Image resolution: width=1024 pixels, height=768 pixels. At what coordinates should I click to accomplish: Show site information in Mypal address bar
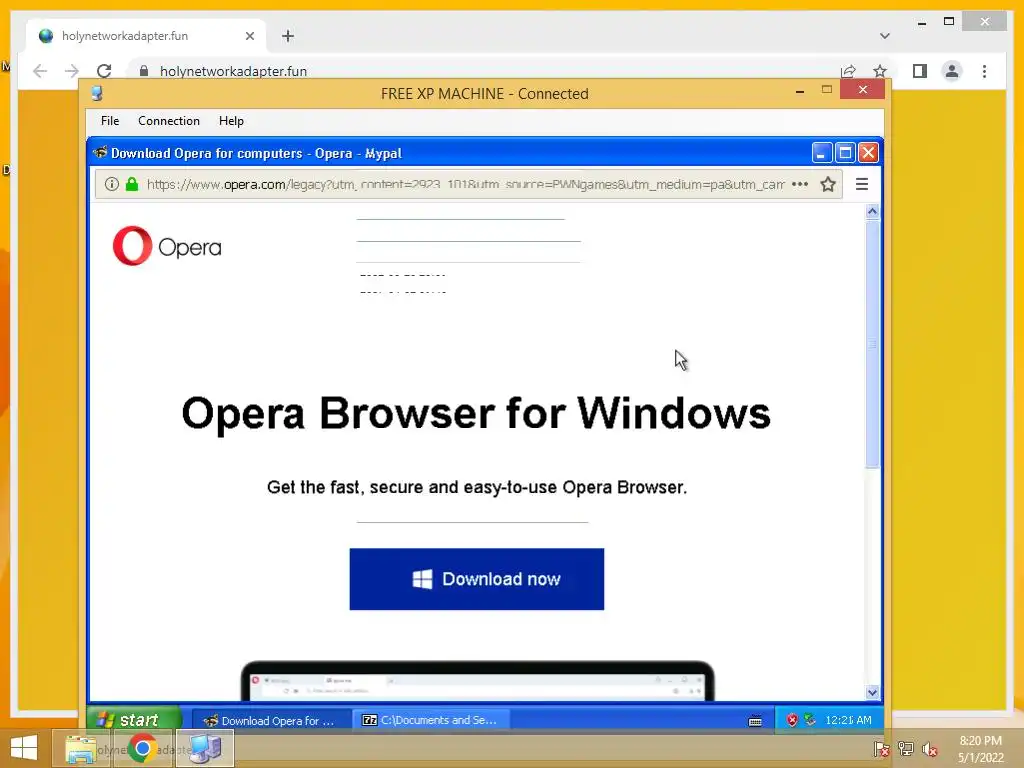[x=112, y=184]
